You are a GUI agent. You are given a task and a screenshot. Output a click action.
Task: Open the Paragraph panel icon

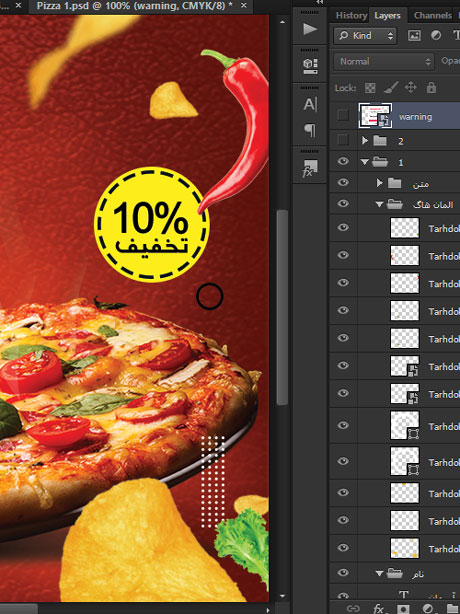[x=310, y=130]
